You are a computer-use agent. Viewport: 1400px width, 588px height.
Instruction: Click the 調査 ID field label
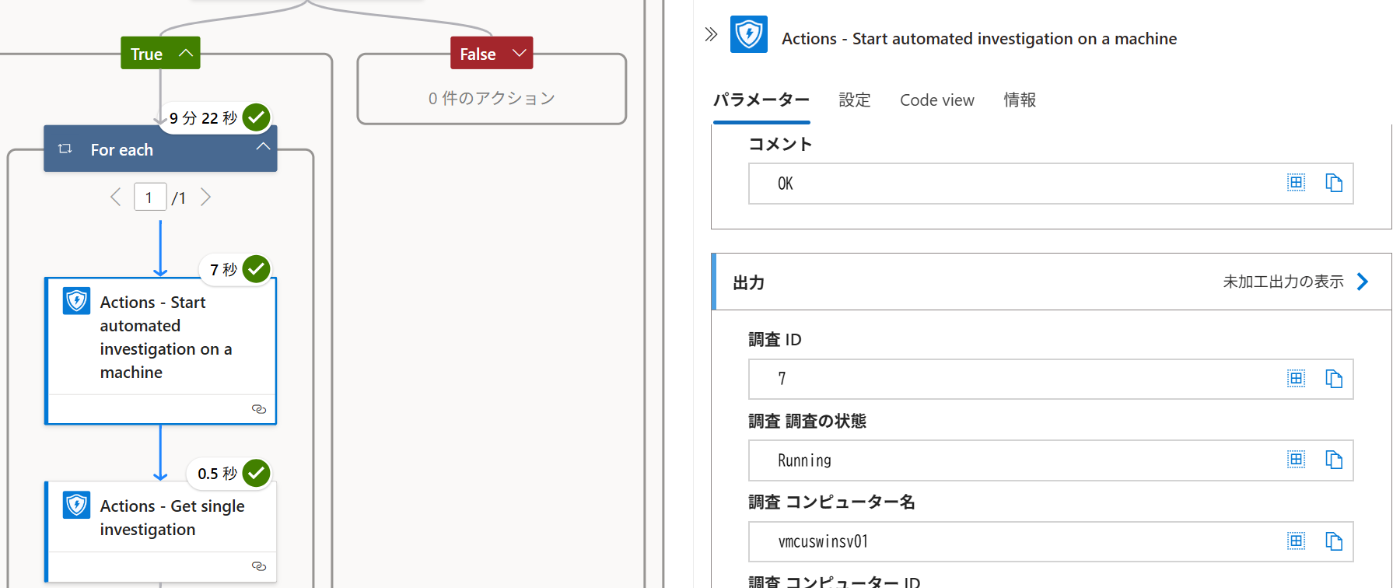pos(775,339)
